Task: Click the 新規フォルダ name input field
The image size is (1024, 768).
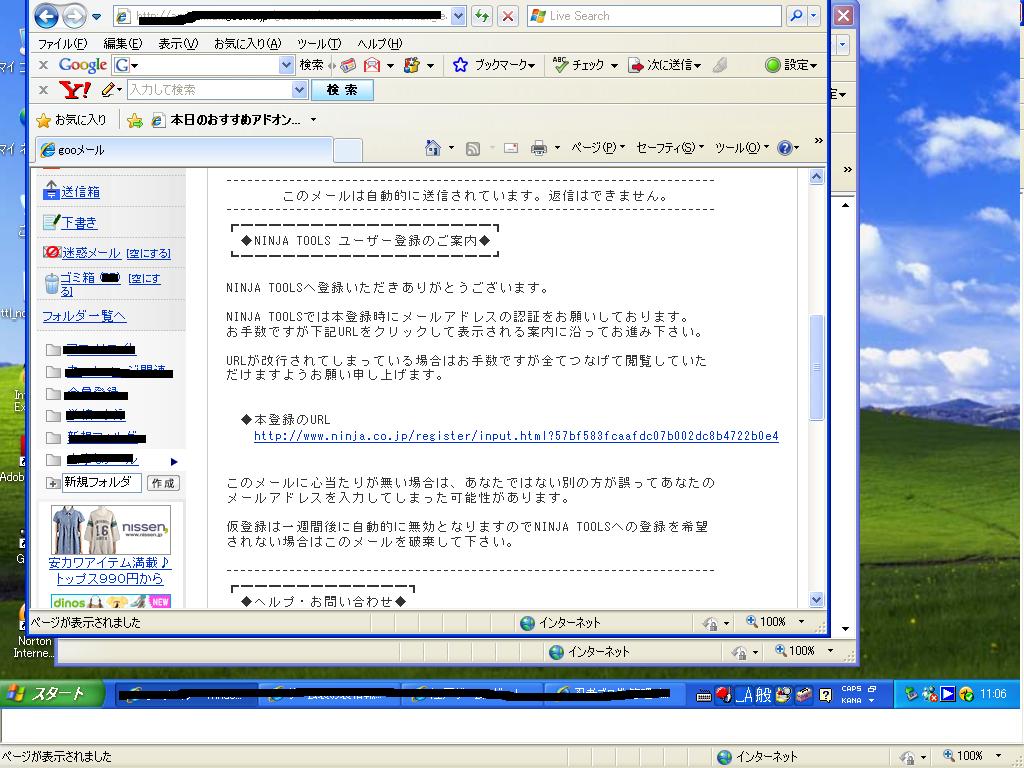Action: click(101, 483)
